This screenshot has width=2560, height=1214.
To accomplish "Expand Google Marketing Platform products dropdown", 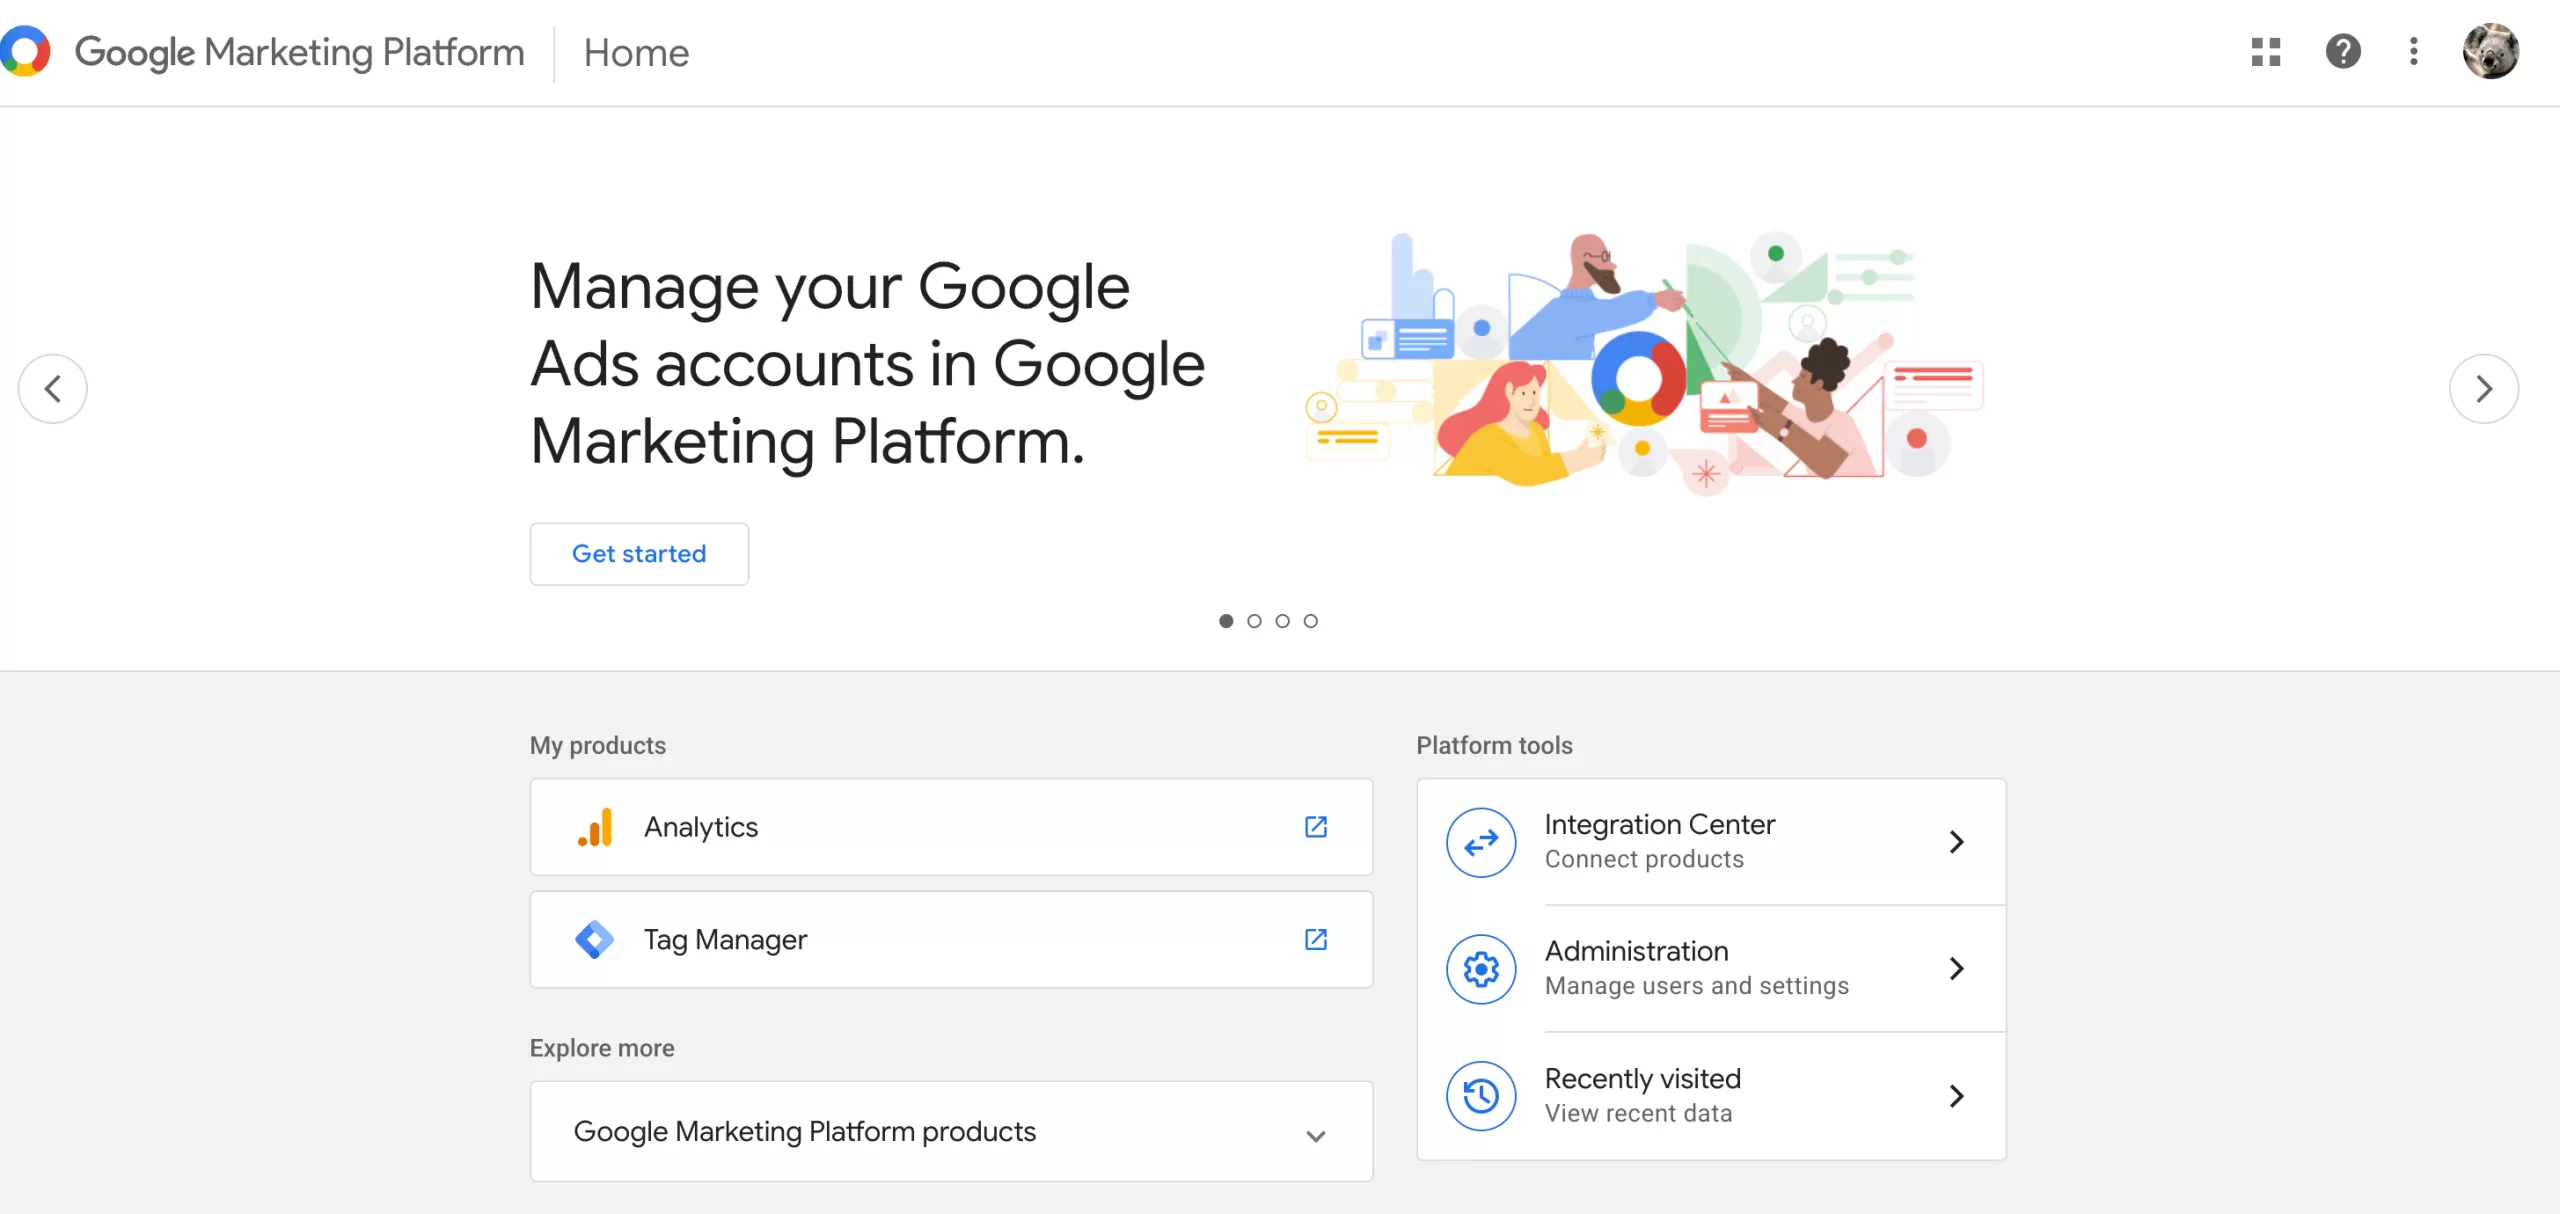I will (951, 1132).
